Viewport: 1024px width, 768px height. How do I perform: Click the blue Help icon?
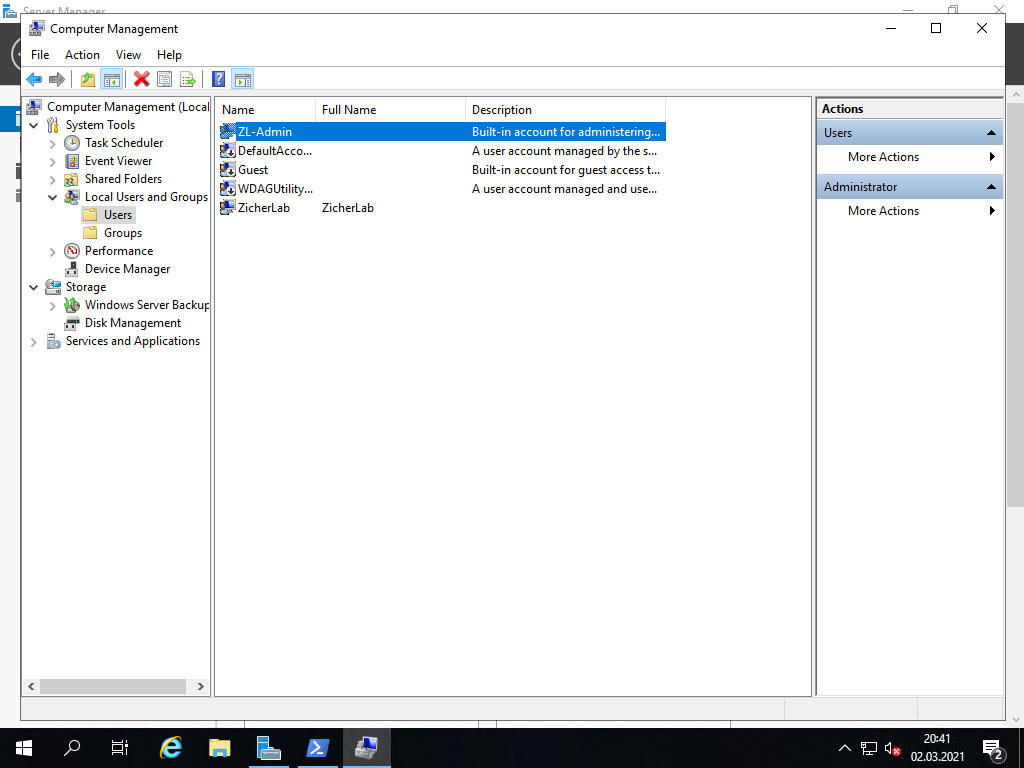[218, 80]
